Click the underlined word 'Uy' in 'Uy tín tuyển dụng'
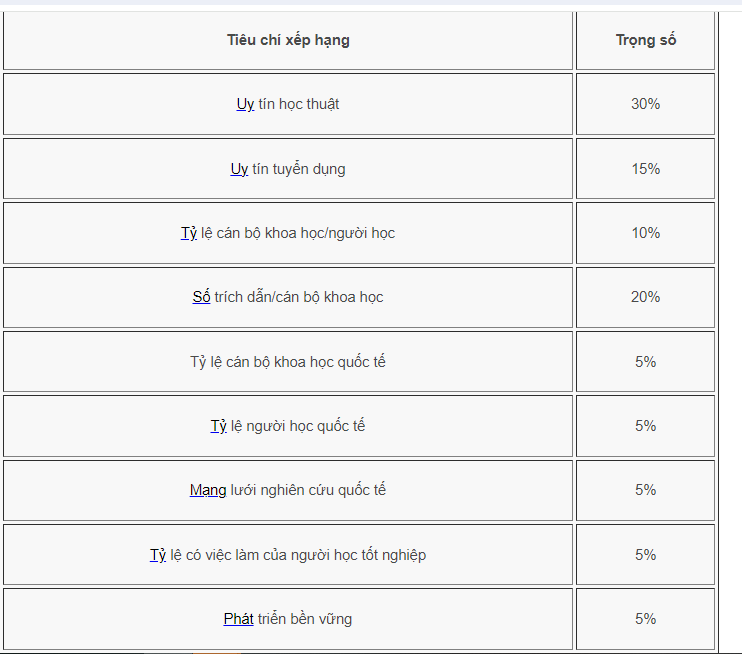Image resolution: width=742 pixels, height=654 pixels. 239,169
